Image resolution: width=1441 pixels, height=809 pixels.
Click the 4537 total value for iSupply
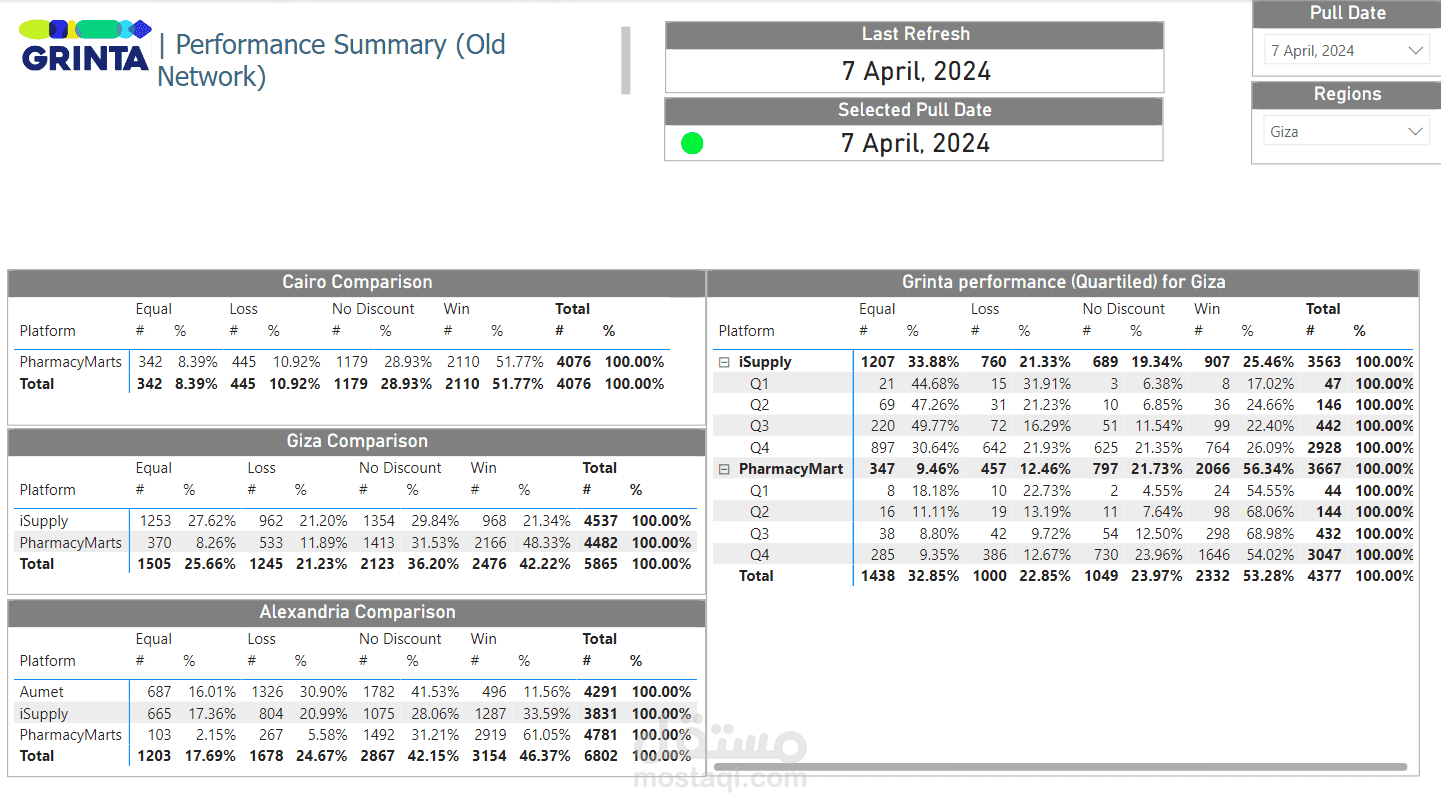(601, 521)
